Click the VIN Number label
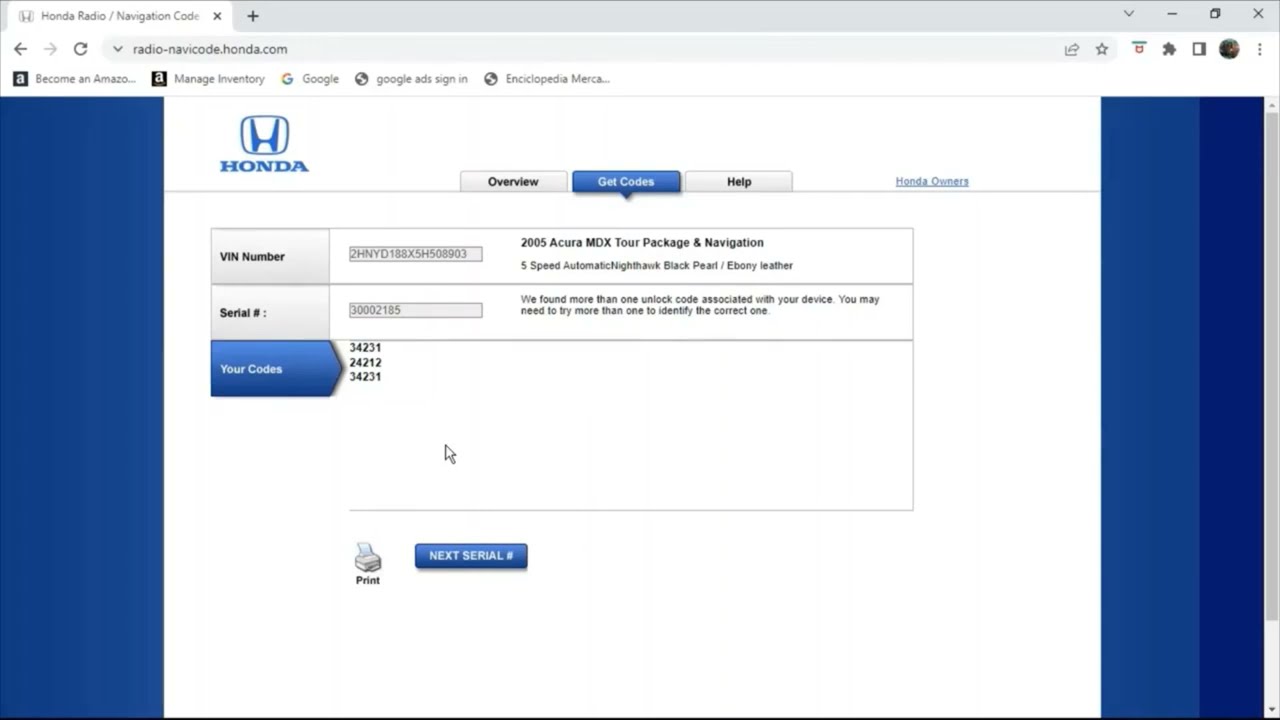Image resolution: width=1280 pixels, height=720 pixels. (252, 257)
